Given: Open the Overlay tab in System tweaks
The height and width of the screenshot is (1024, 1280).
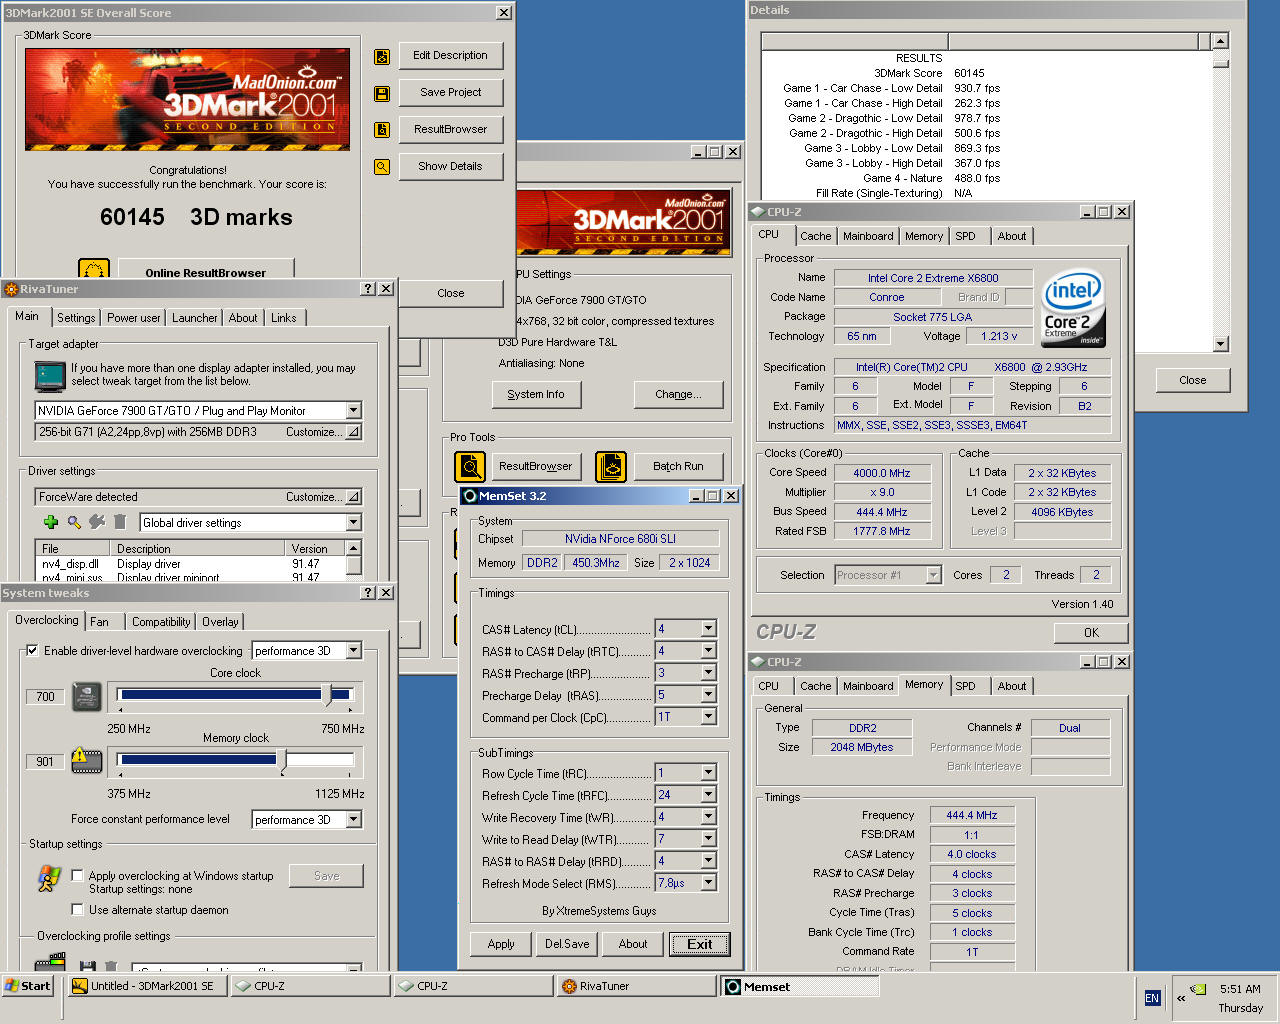Looking at the screenshot, I should point(220,622).
